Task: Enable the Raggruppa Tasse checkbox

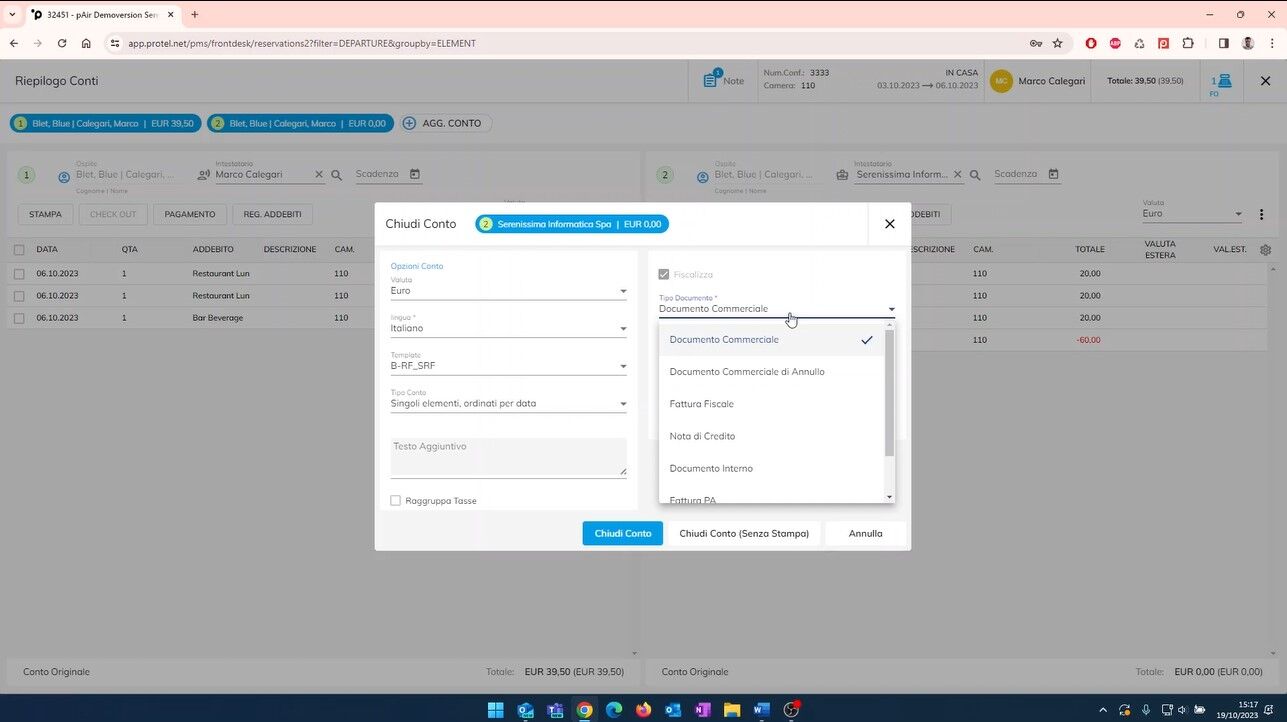Action: pos(396,500)
